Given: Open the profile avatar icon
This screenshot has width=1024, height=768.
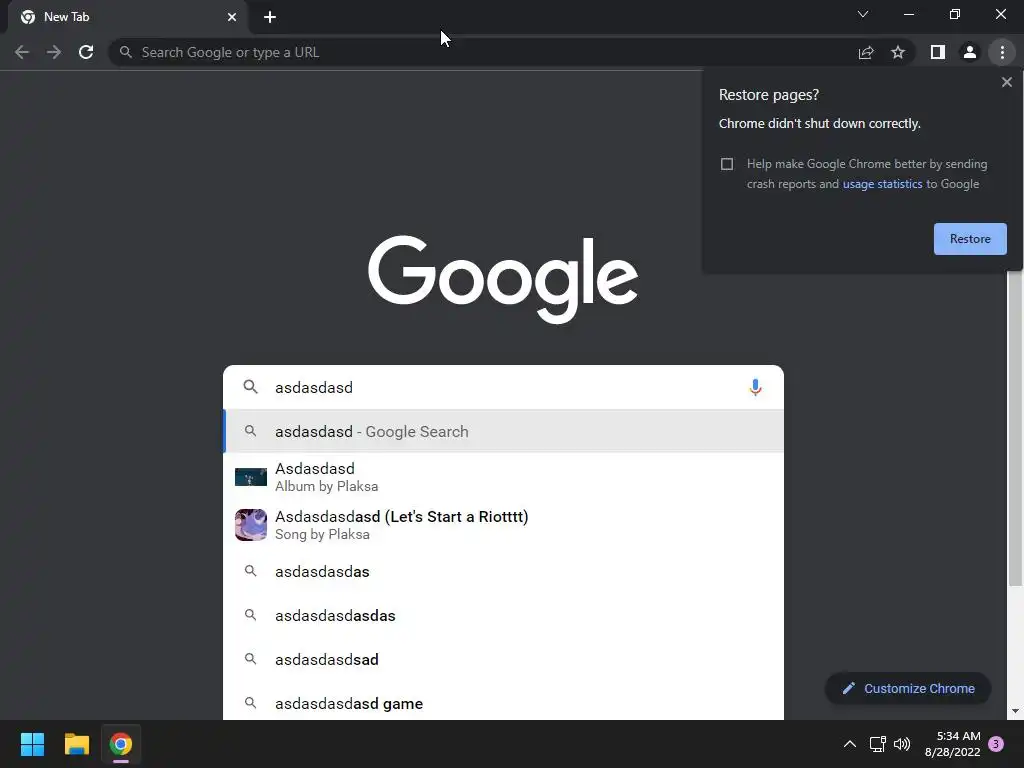Looking at the screenshot, I should pos(970,52).
